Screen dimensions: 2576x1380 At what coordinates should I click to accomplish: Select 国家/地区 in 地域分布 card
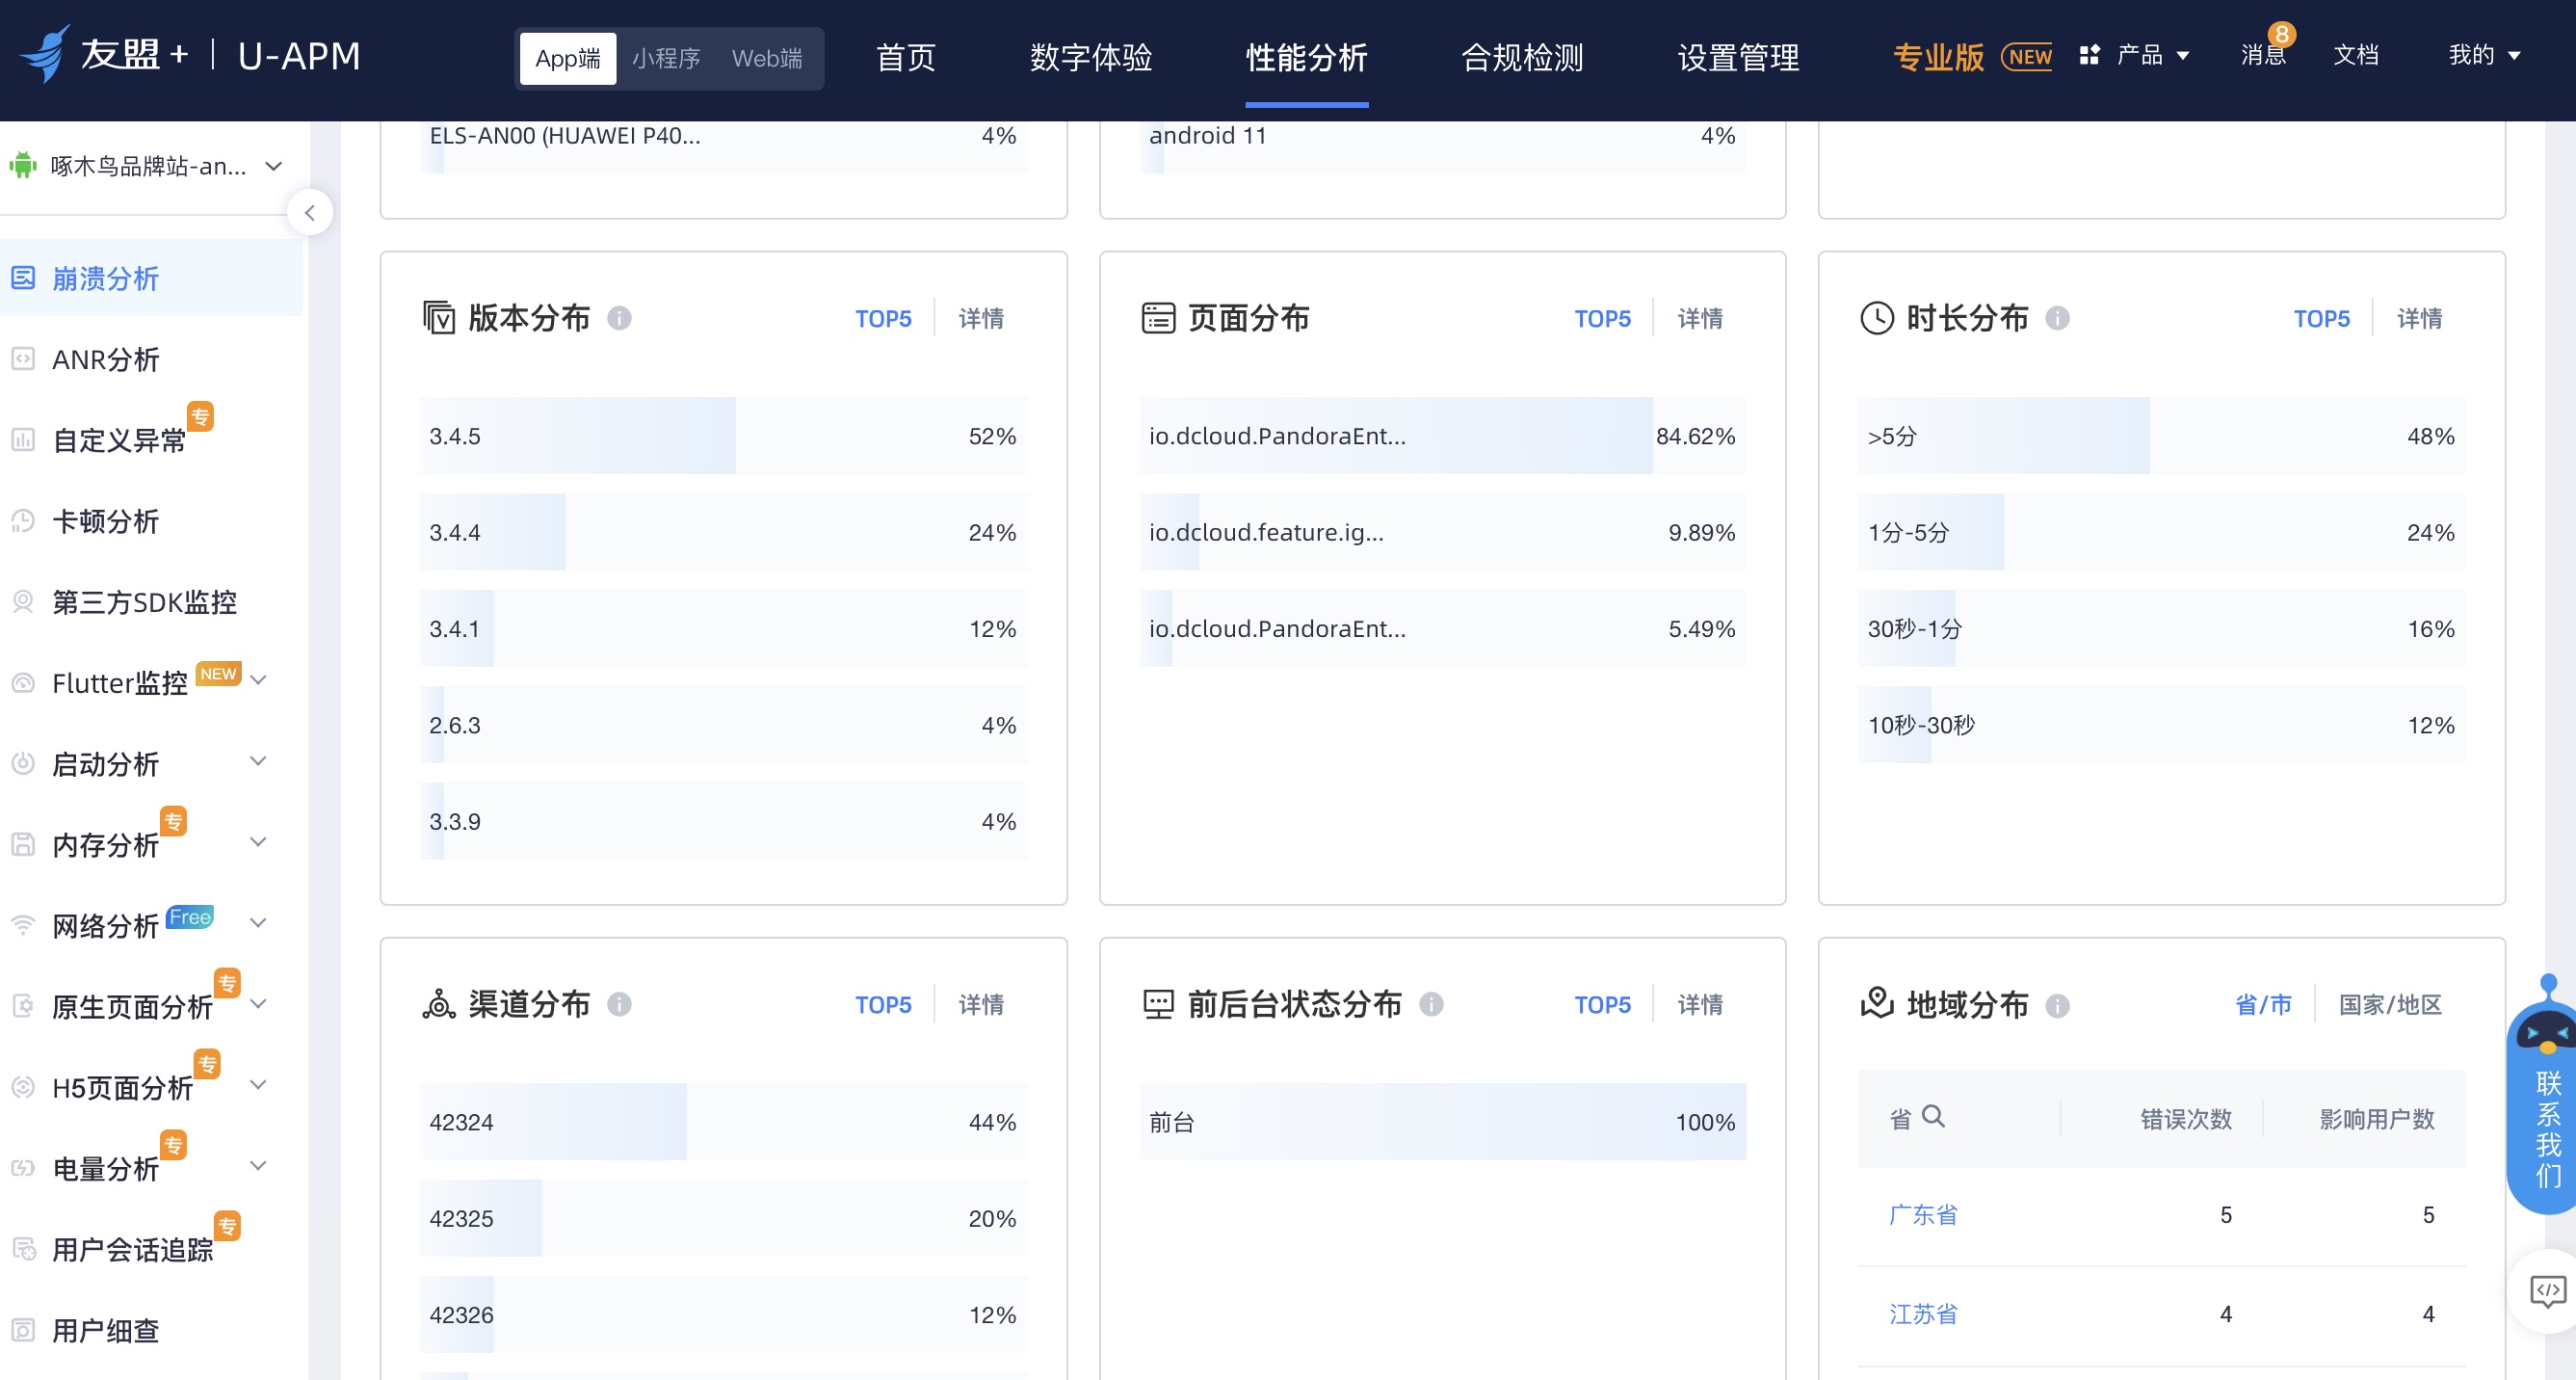click(x=2390, y=1004)
